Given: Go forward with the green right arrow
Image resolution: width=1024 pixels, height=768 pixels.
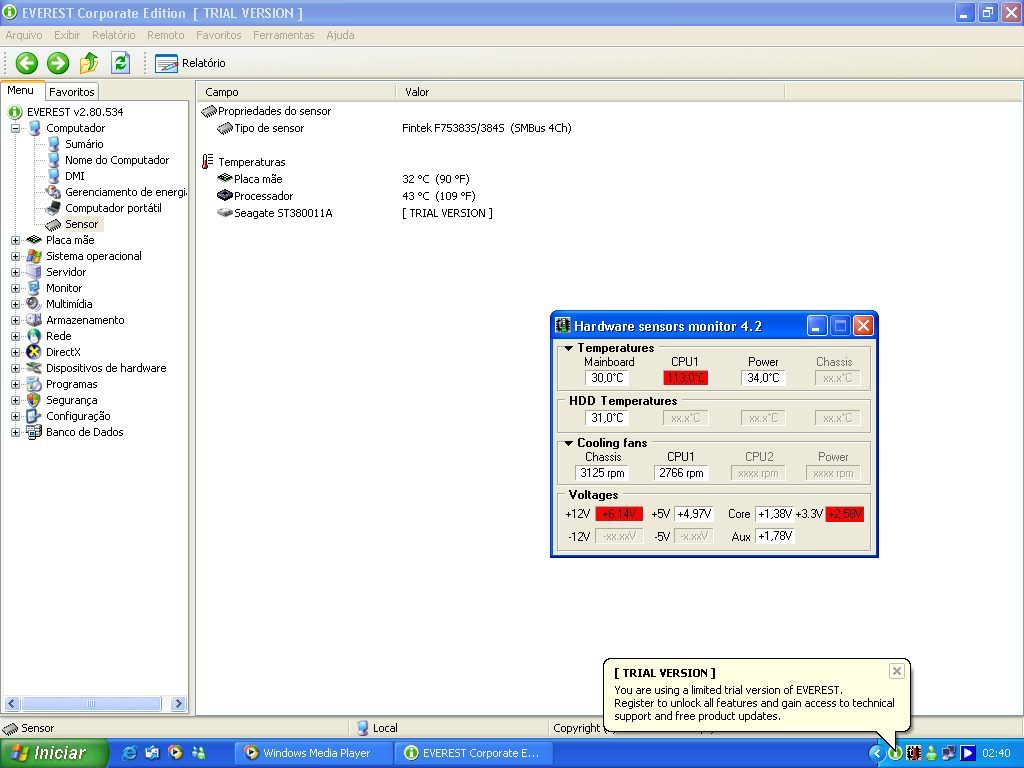Looking at the screenshot, I should click(x=58, y=63).
